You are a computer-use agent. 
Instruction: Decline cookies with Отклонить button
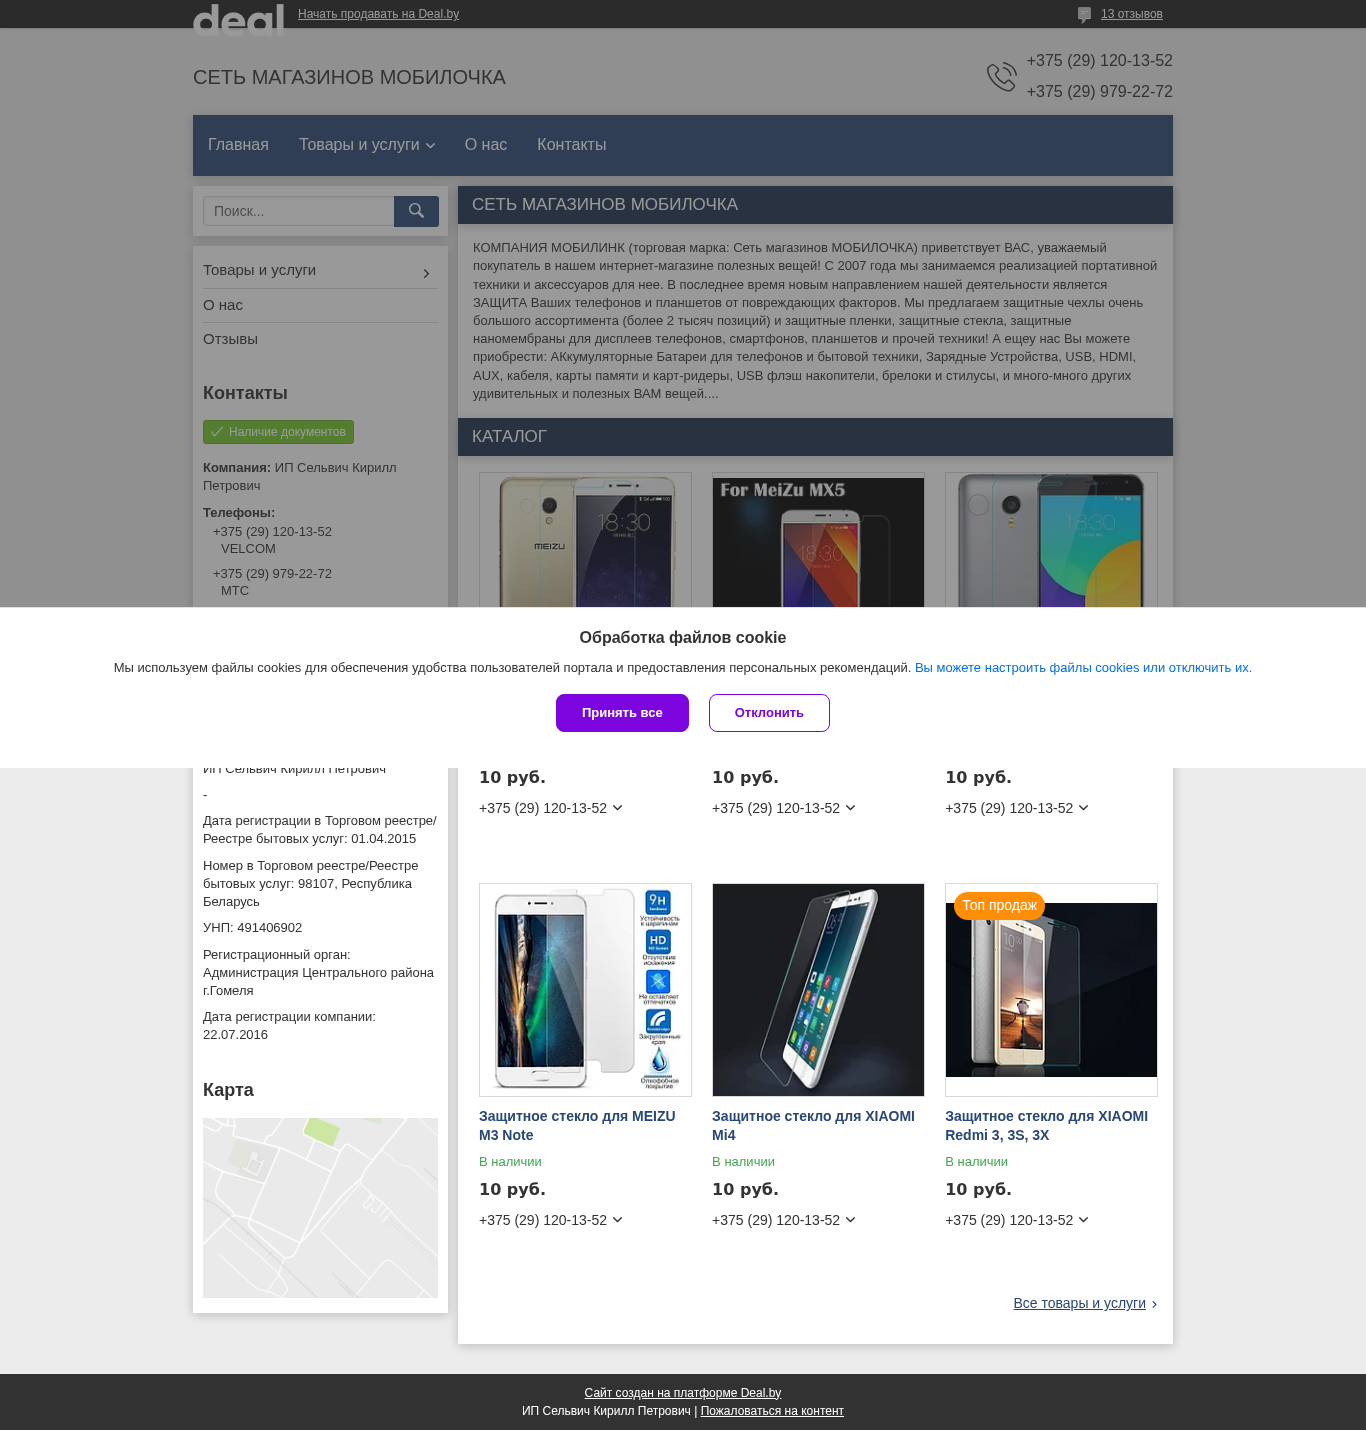tap(769, 713)
